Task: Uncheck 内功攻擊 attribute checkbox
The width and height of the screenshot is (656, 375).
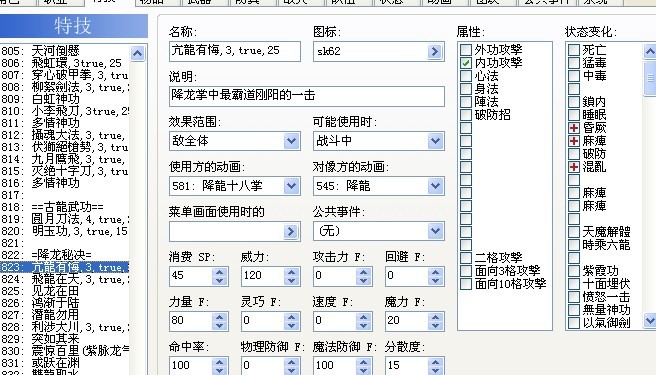Action: [466, 63]
